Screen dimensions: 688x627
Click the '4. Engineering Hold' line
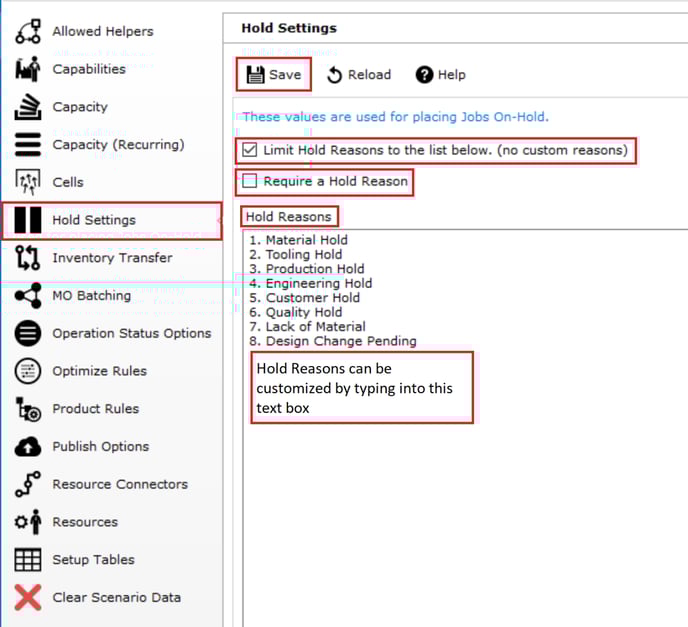tap(311, 283)
